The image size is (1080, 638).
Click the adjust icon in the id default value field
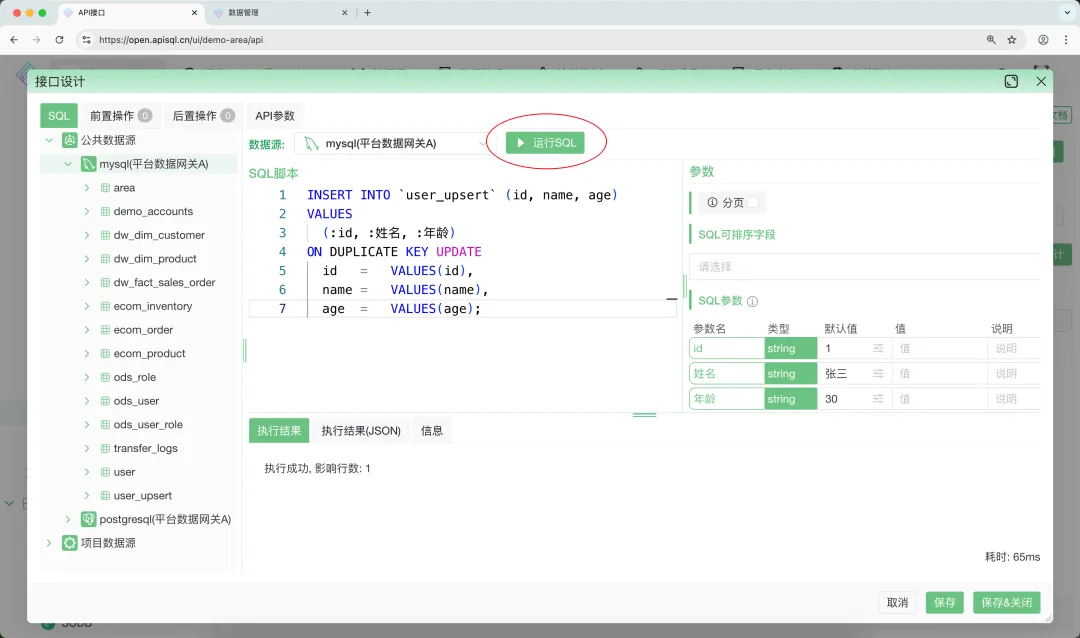(x=878, y=348)
